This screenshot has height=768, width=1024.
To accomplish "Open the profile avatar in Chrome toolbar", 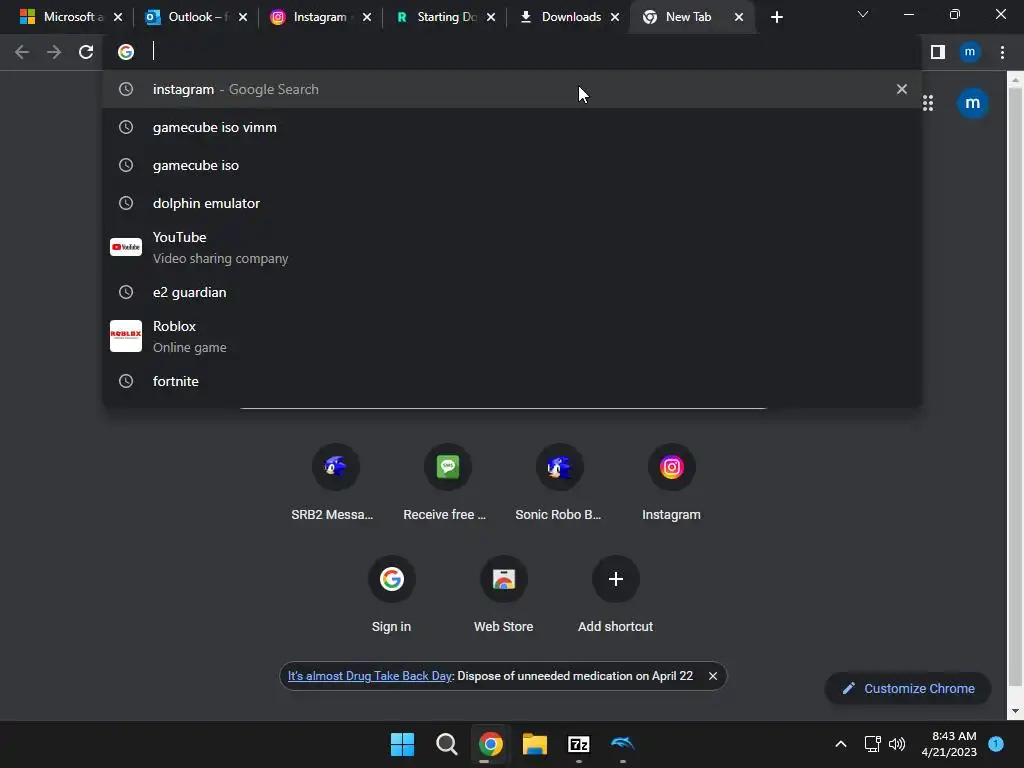I will pyautogui.click(x=970, y=52).
